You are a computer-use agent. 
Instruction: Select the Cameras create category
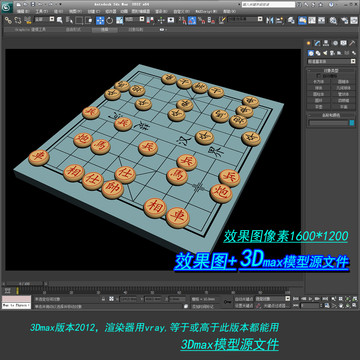tap(332, 53)
